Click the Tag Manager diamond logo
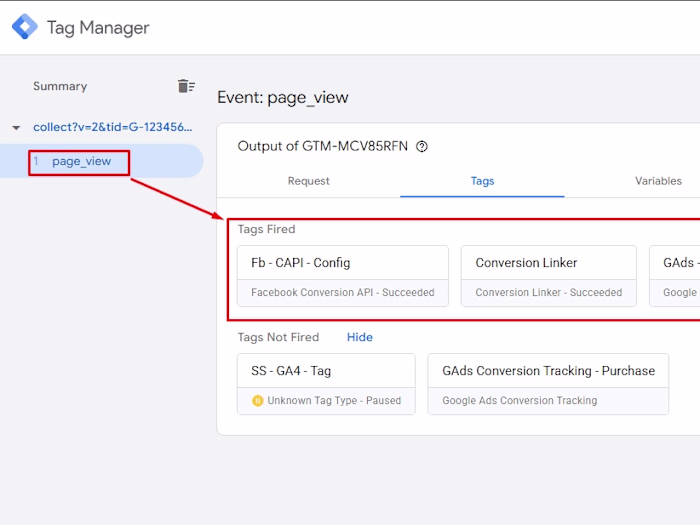Screen dimensions: 700x525 (25, 27)
